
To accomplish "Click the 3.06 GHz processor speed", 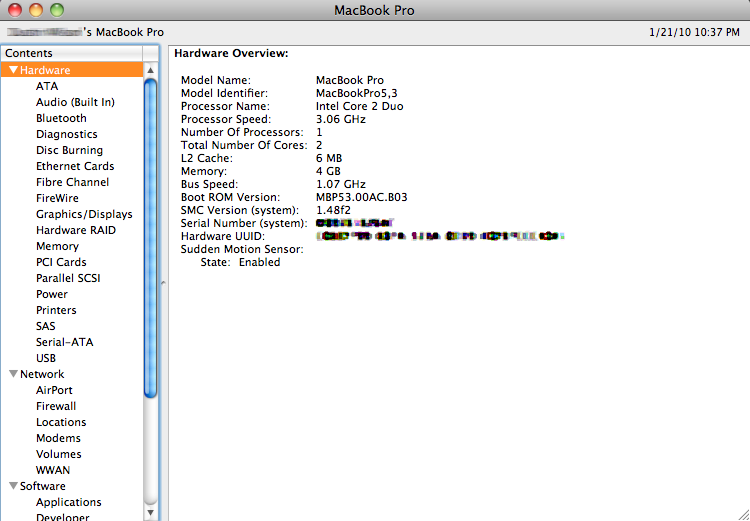I will (341, 119).
